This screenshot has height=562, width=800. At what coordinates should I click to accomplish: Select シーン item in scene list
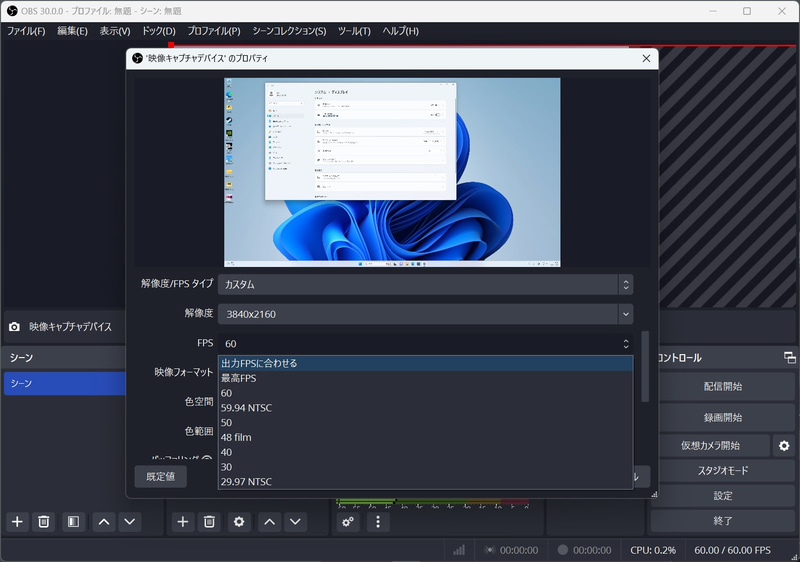click(x=65, y=384)
